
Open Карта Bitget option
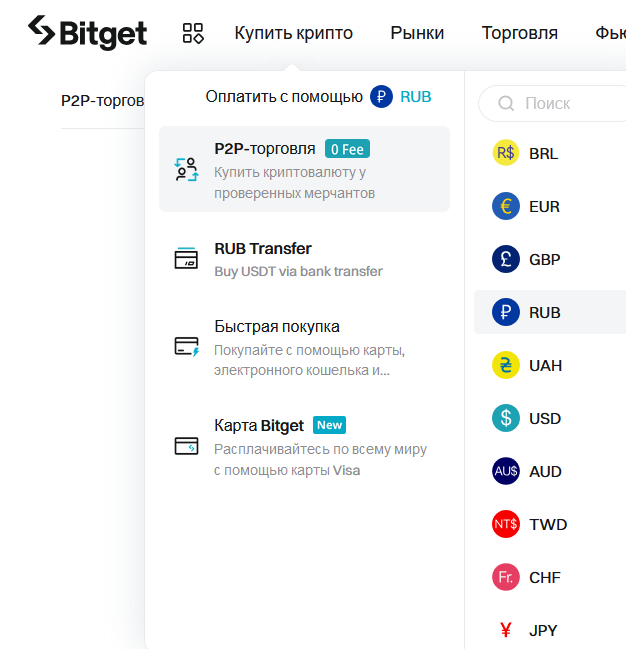point(304,447)
